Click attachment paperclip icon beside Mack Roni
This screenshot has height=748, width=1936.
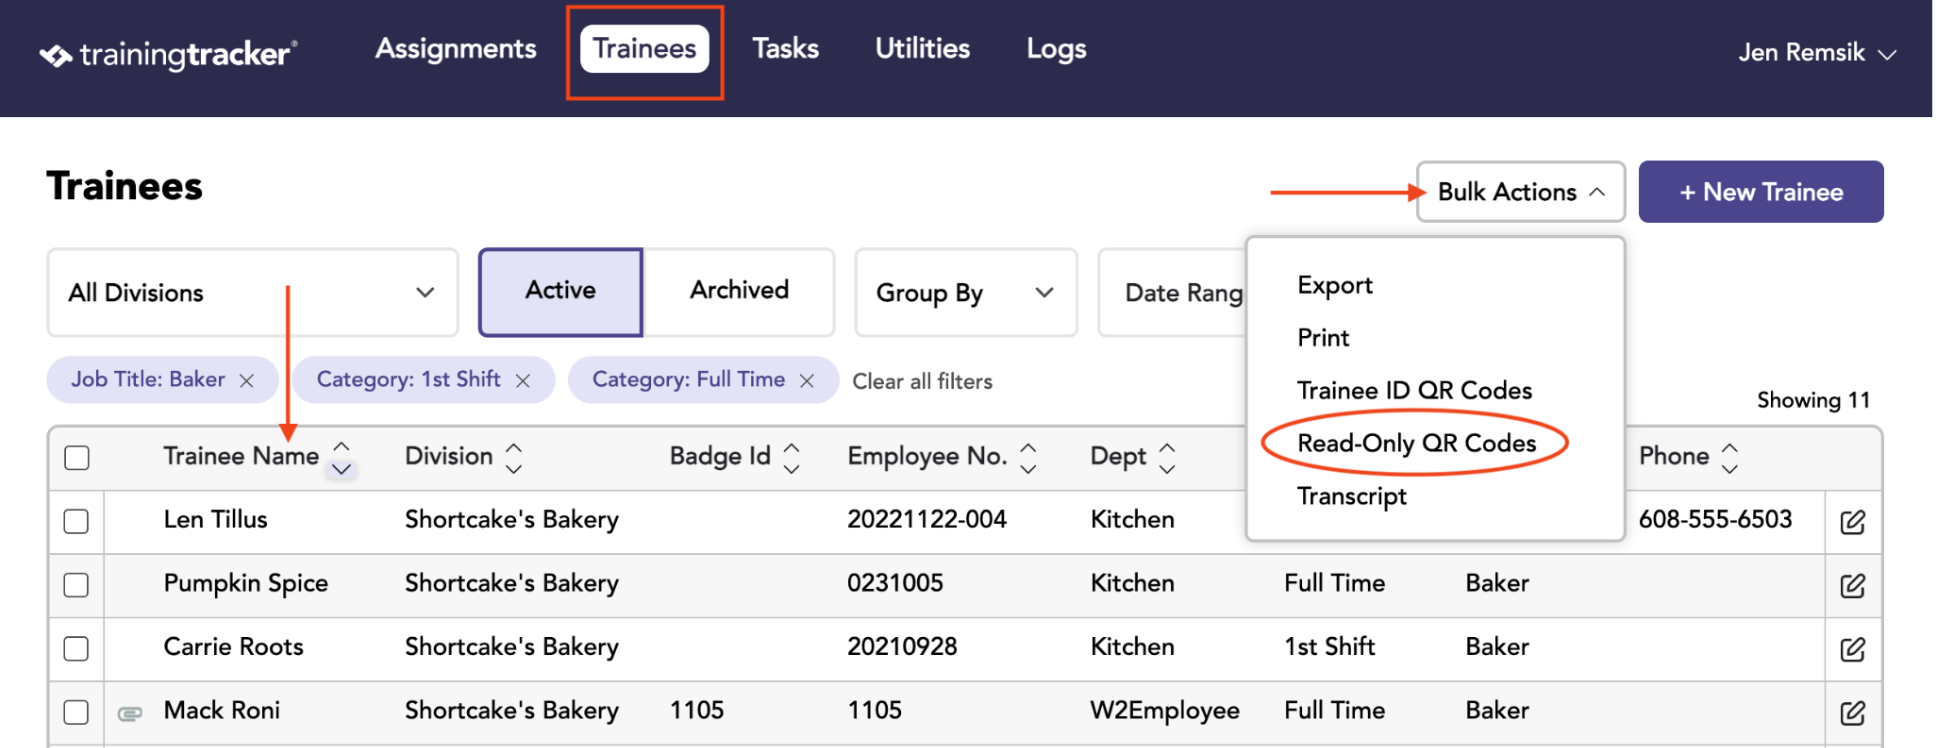[x=130, y=713]
